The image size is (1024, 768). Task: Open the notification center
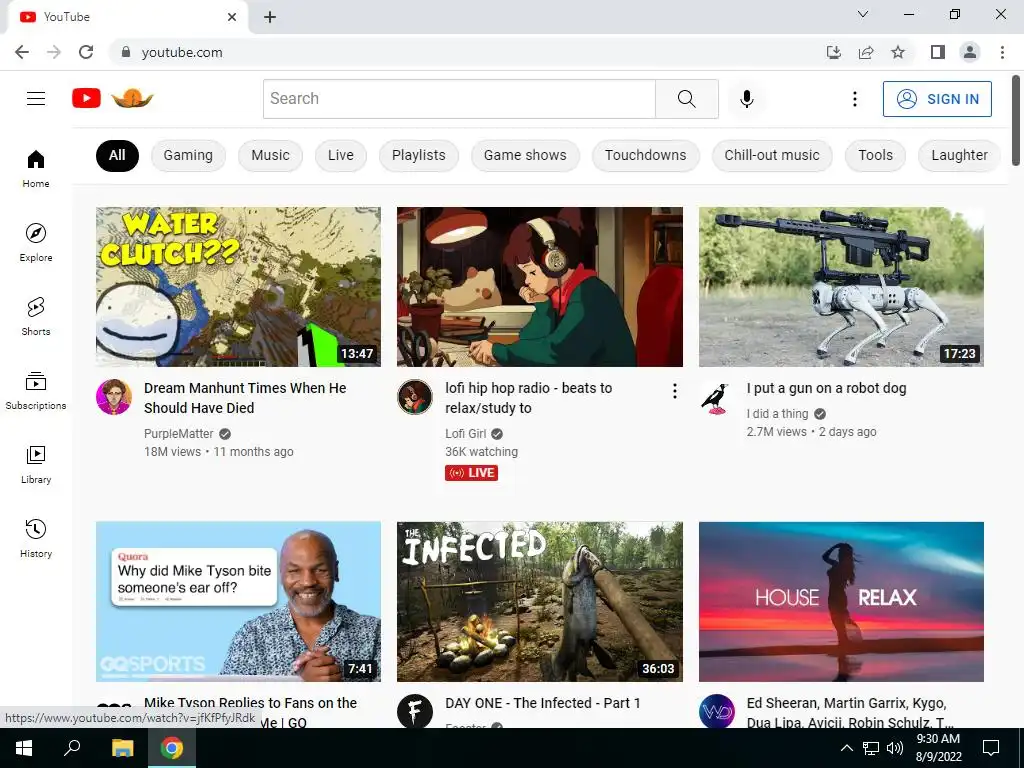[991, 748]
